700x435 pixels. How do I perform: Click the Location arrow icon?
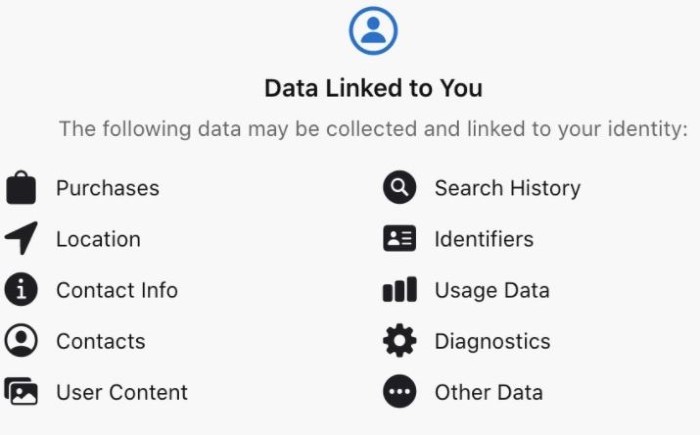(x=21, y=238)
